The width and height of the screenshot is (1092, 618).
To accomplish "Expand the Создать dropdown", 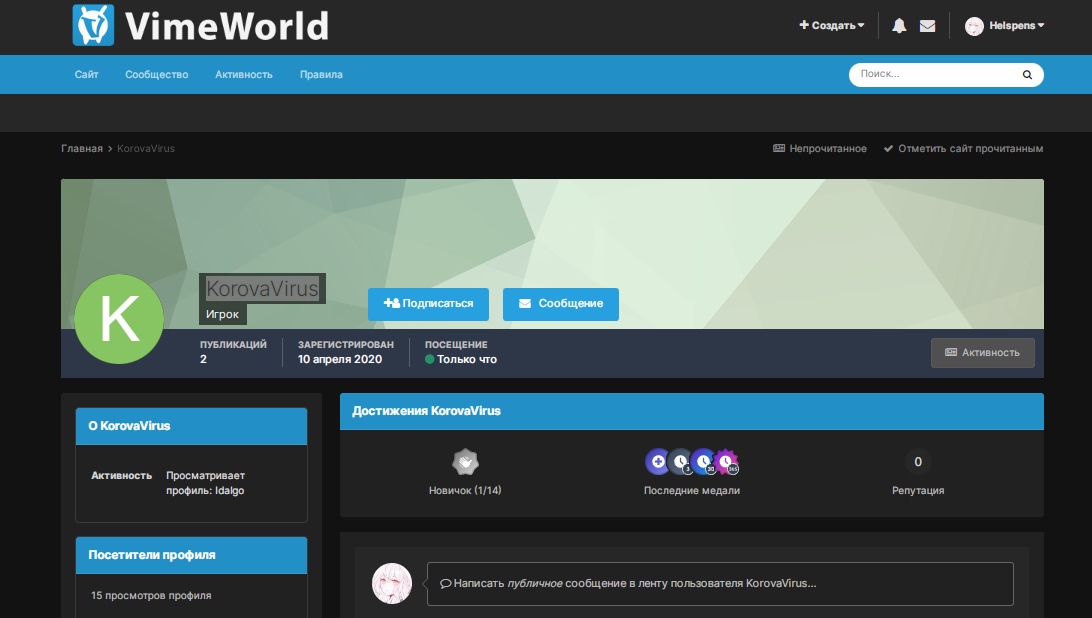I will tap(832, 26).
